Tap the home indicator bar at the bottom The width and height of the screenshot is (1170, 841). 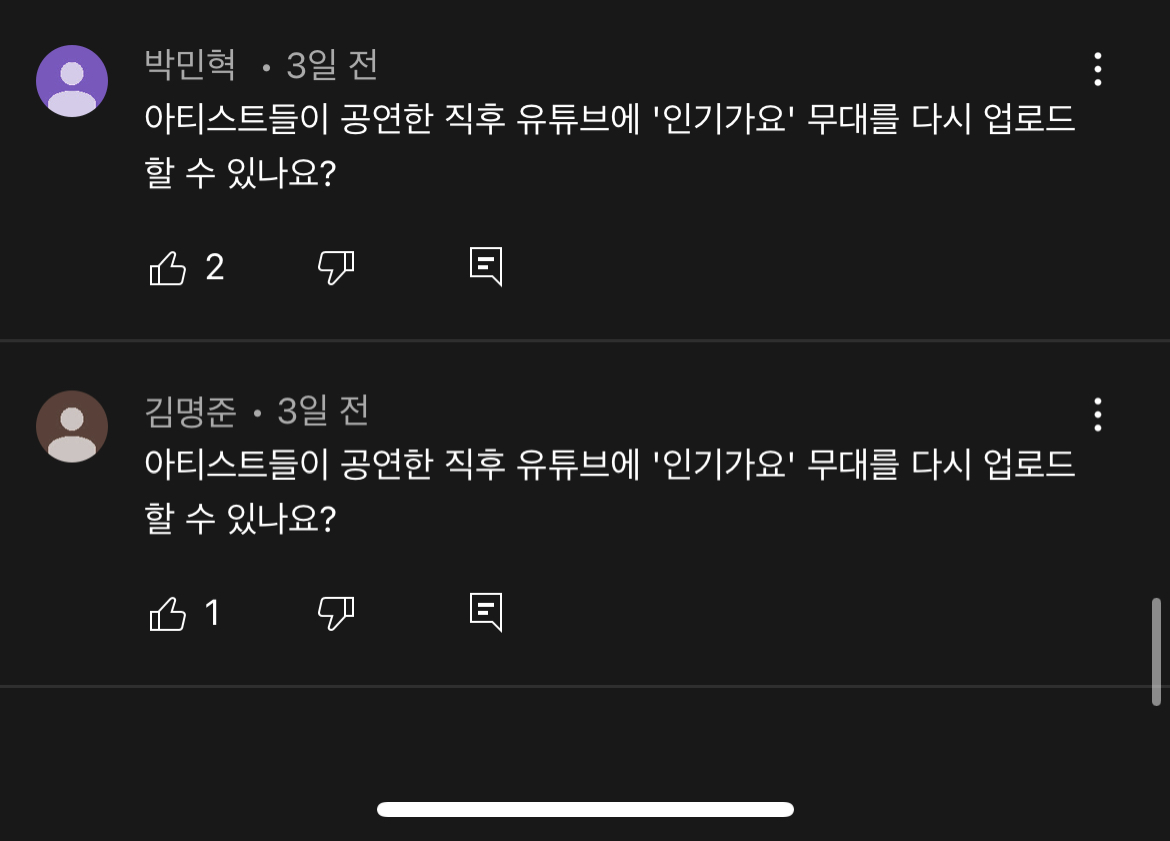click(585, 807)
